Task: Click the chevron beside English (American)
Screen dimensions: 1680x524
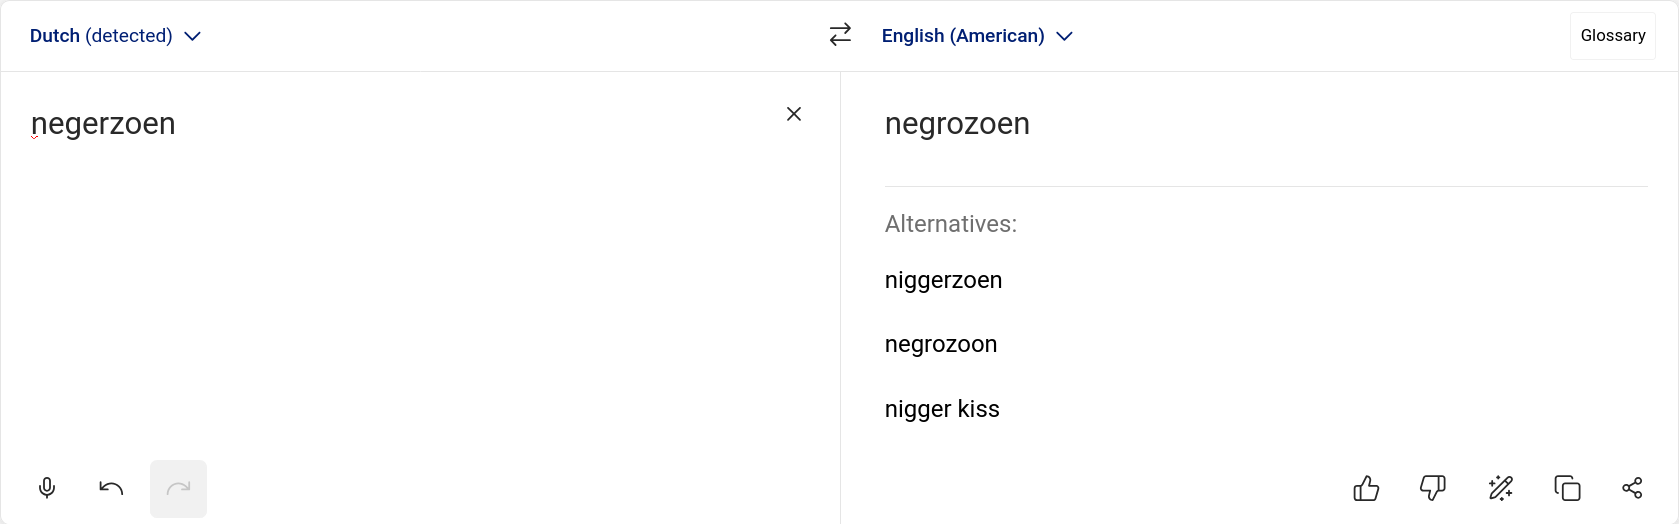Action: 1065,36
